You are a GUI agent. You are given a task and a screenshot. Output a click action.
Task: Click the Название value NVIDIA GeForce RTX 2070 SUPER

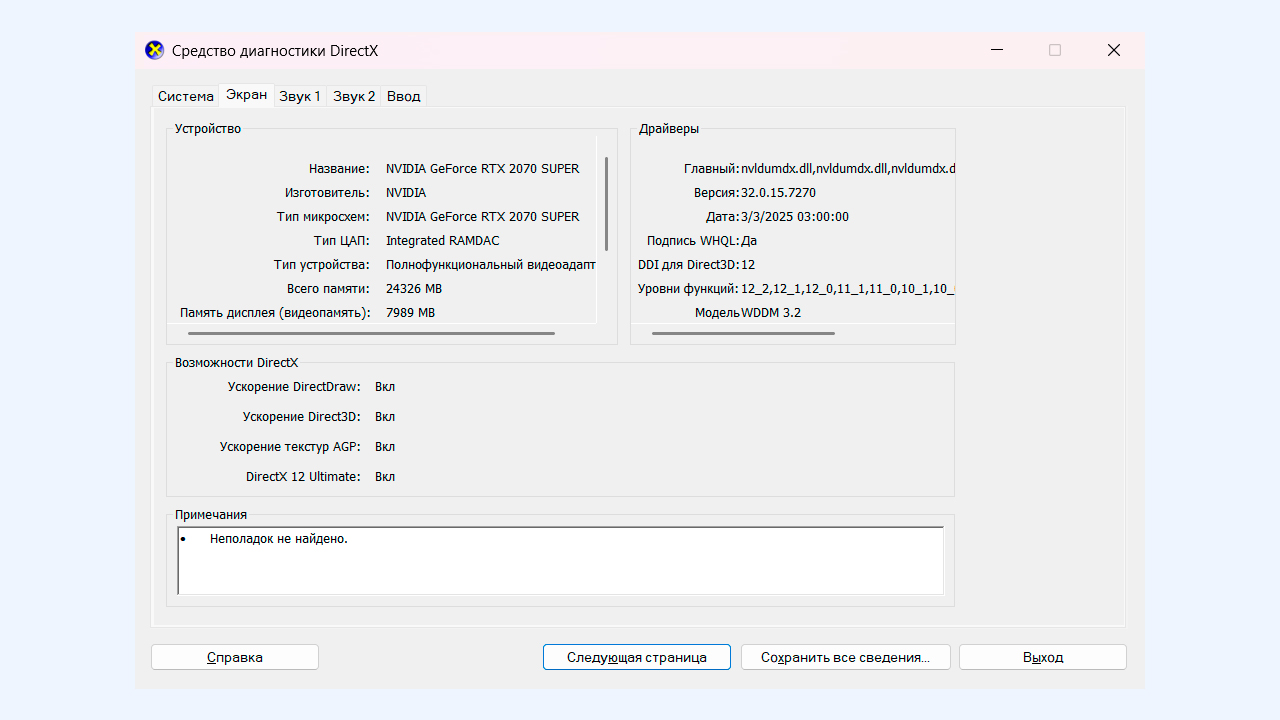[x=483, y=169]
